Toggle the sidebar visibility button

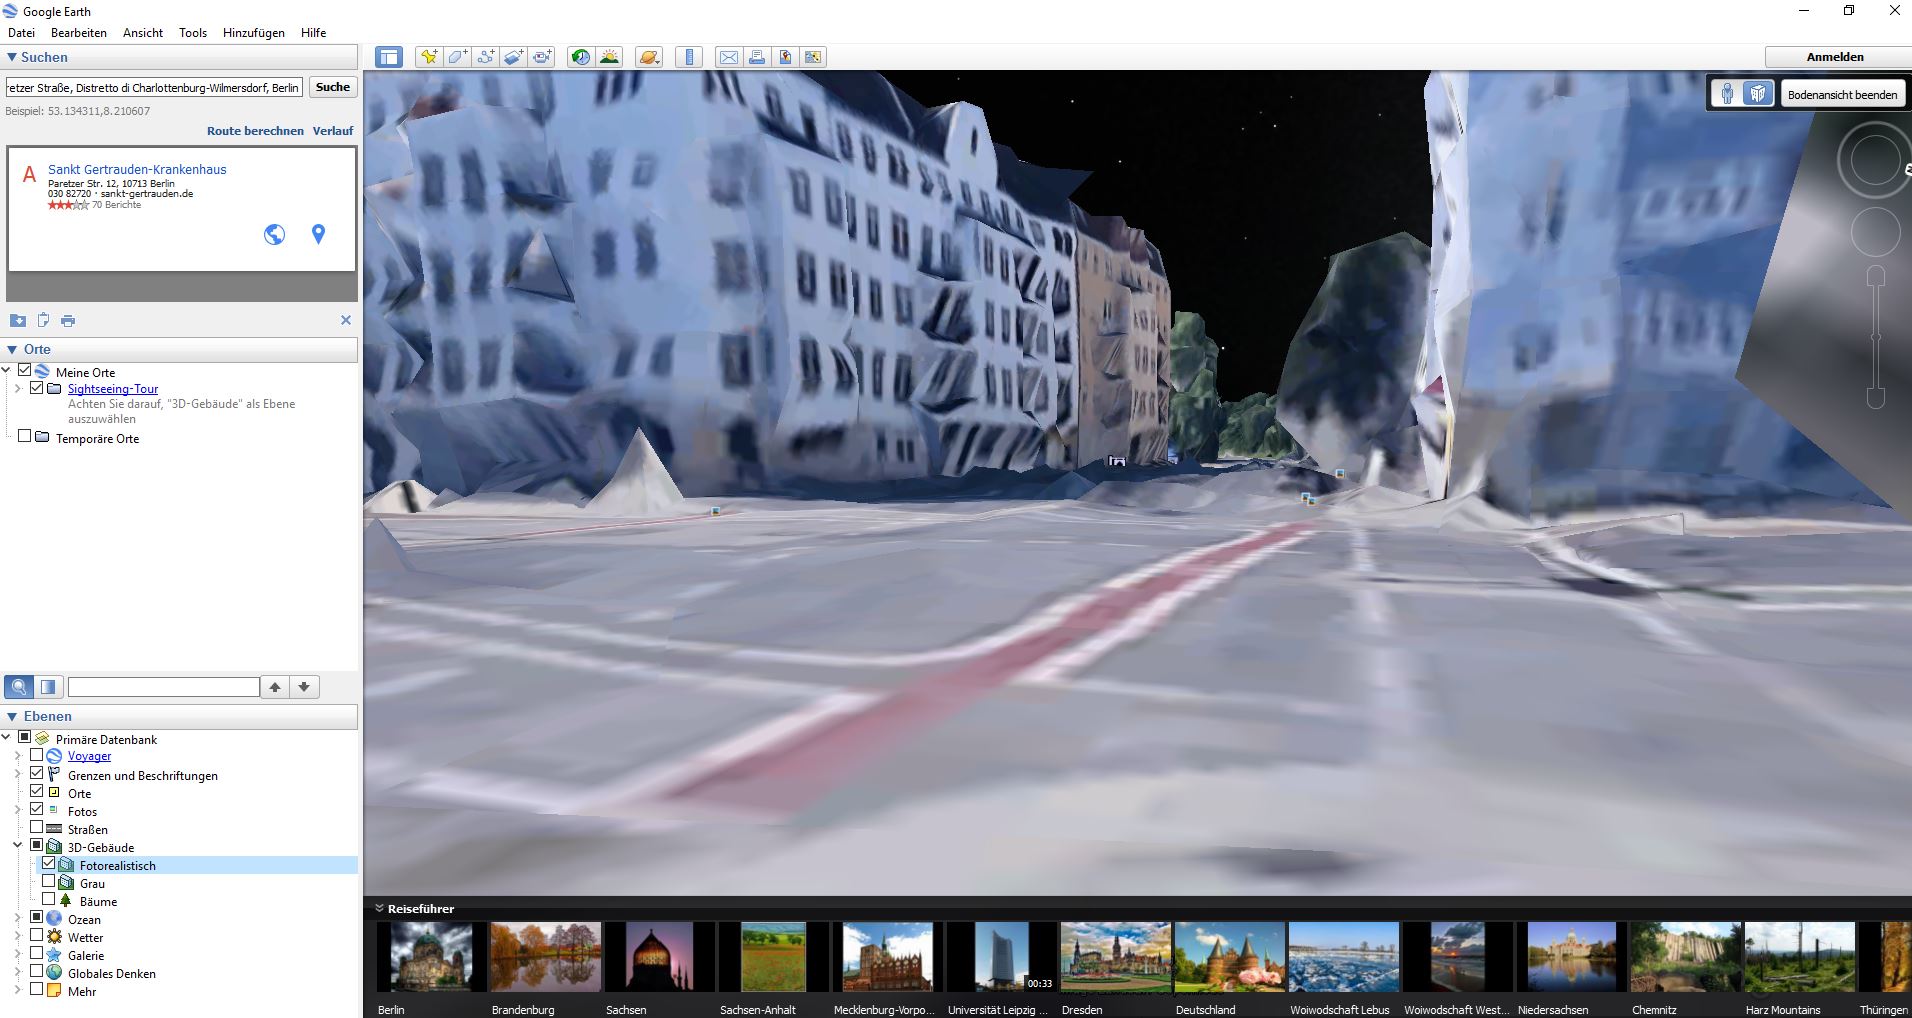tap(389, 57)
